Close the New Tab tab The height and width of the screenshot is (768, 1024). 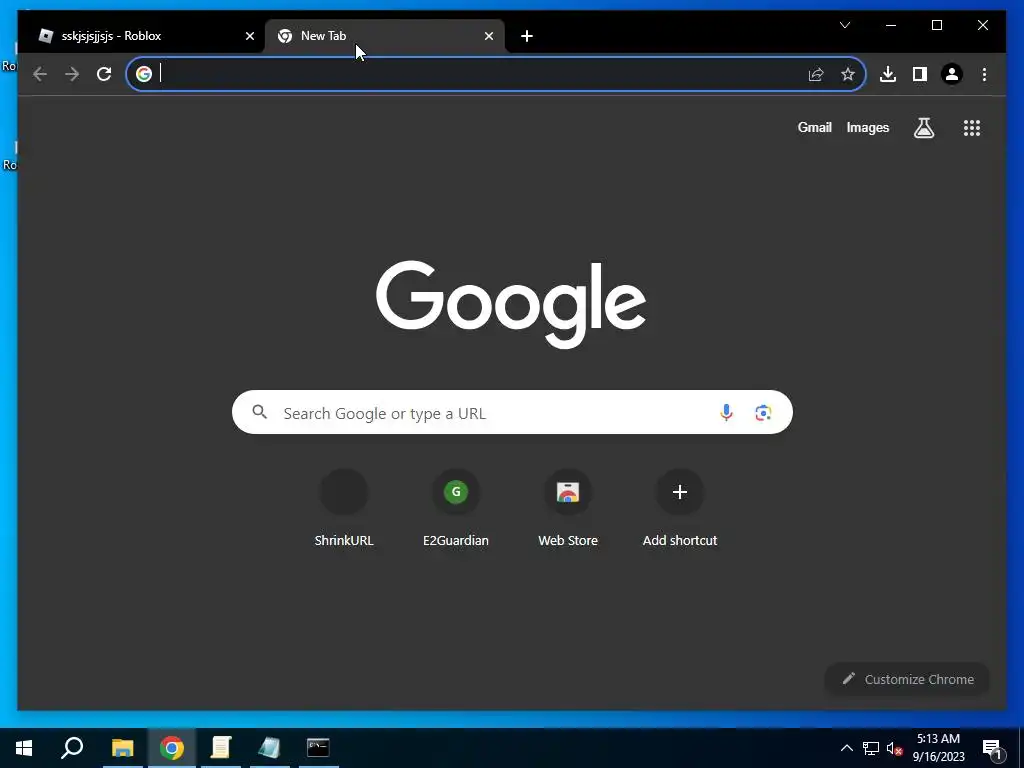point(488,36)
